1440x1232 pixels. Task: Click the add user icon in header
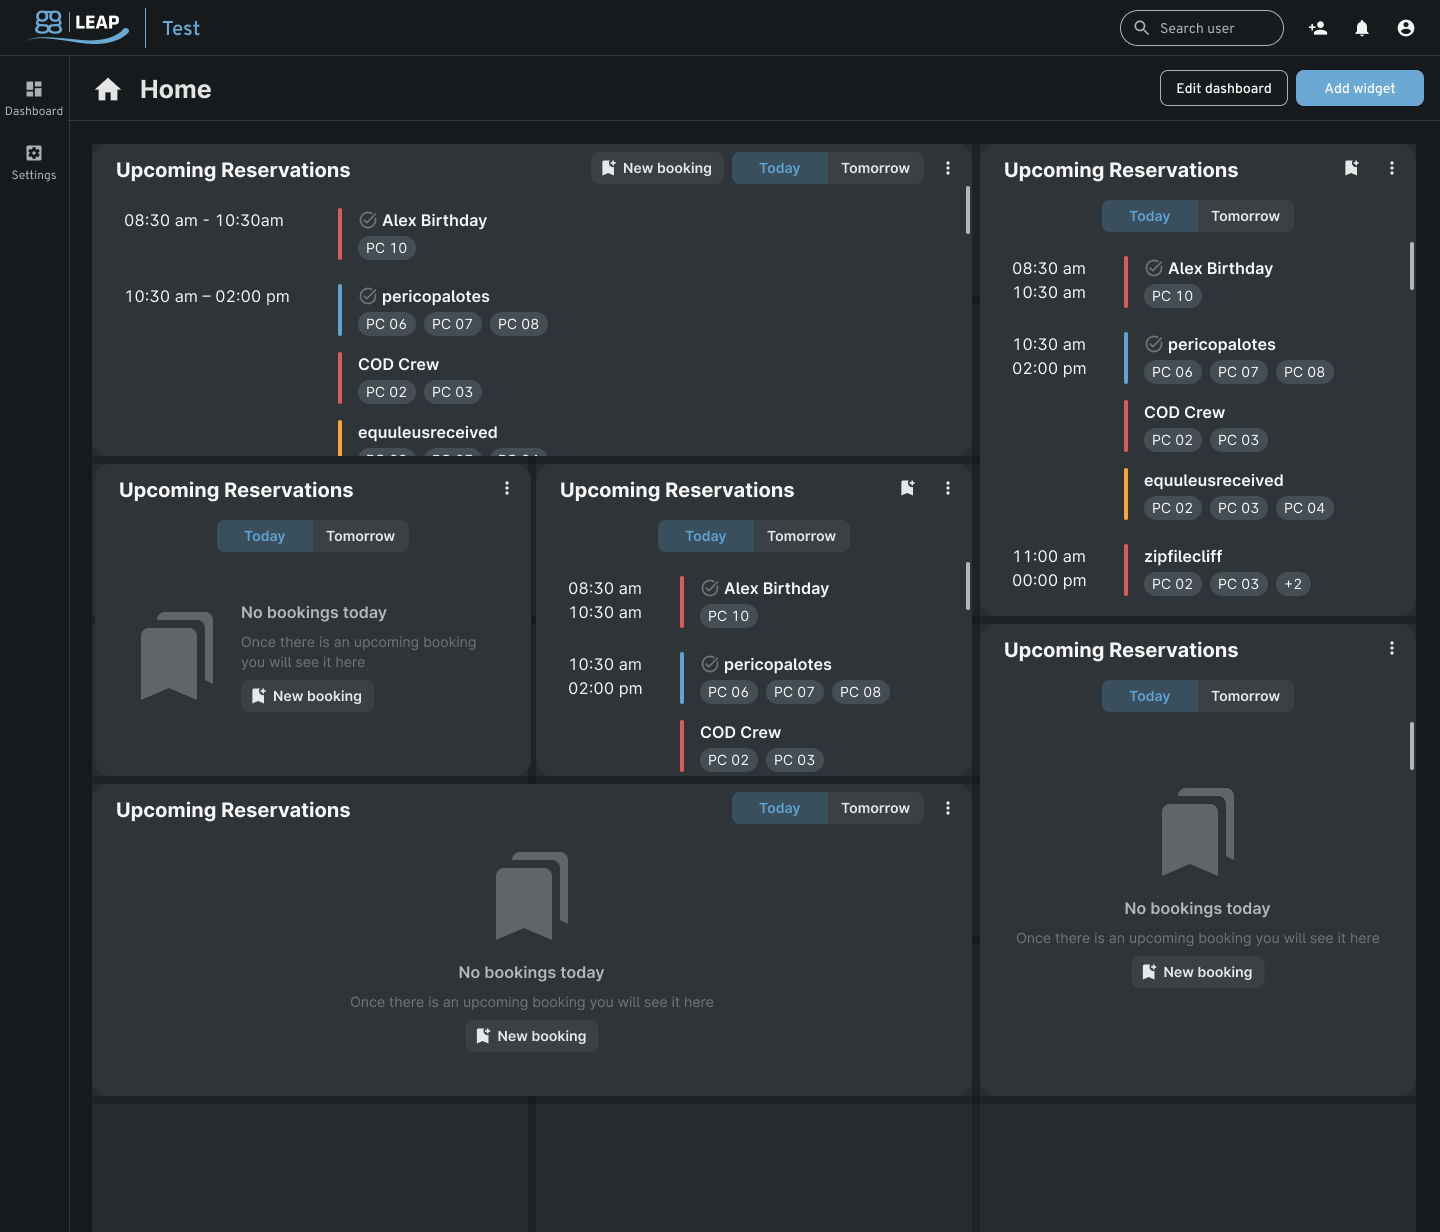[1318, 28]
